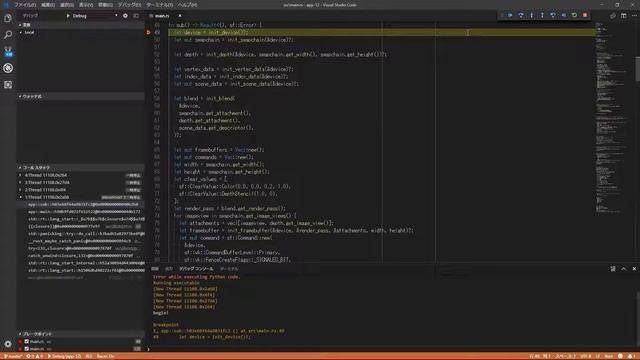Click the debug console input field
This screenshot has height=360, width=640.
coord(392,349)
